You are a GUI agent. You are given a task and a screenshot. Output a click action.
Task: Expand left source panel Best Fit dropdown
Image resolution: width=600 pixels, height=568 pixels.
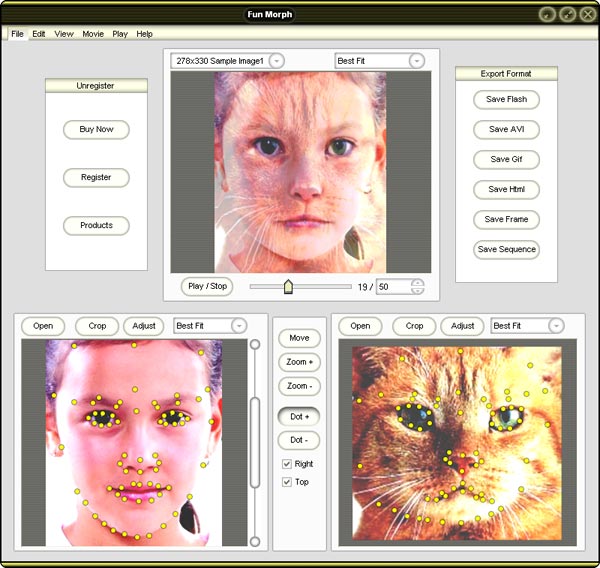239,326
